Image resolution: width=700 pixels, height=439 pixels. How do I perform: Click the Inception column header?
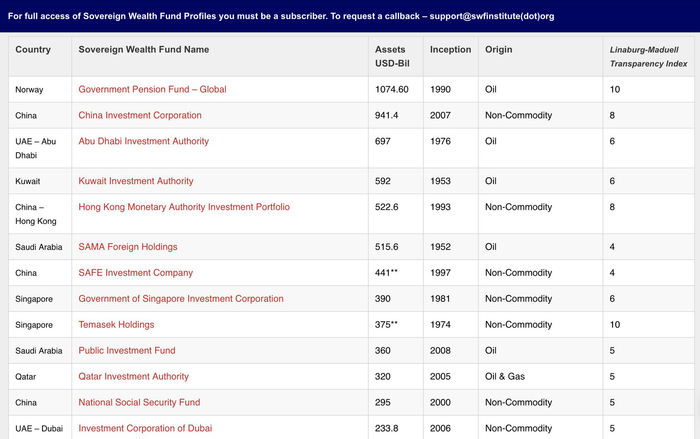[450, 49]
